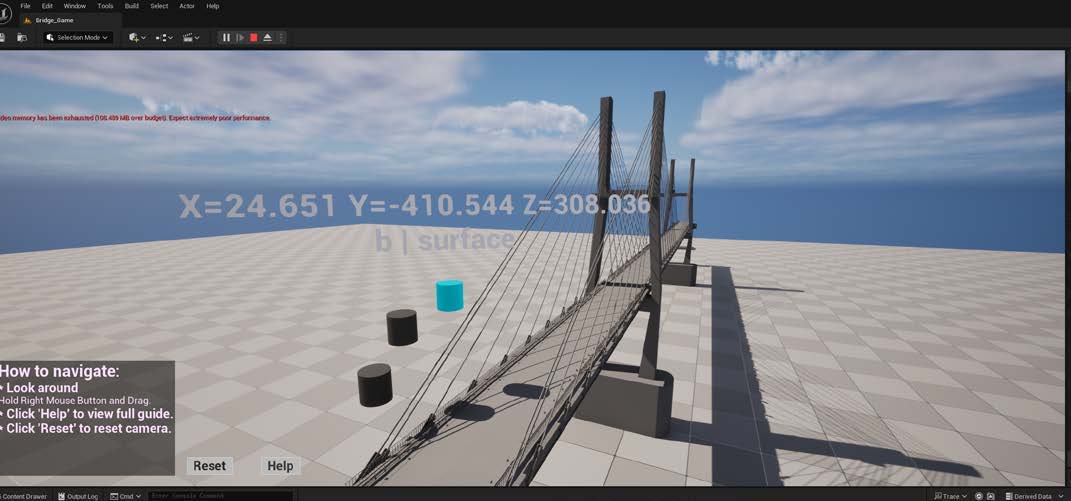Viewport: 1071px width, 501px height.
Task: Expand the Cmd console type dropdown
Action: [126, 496]
